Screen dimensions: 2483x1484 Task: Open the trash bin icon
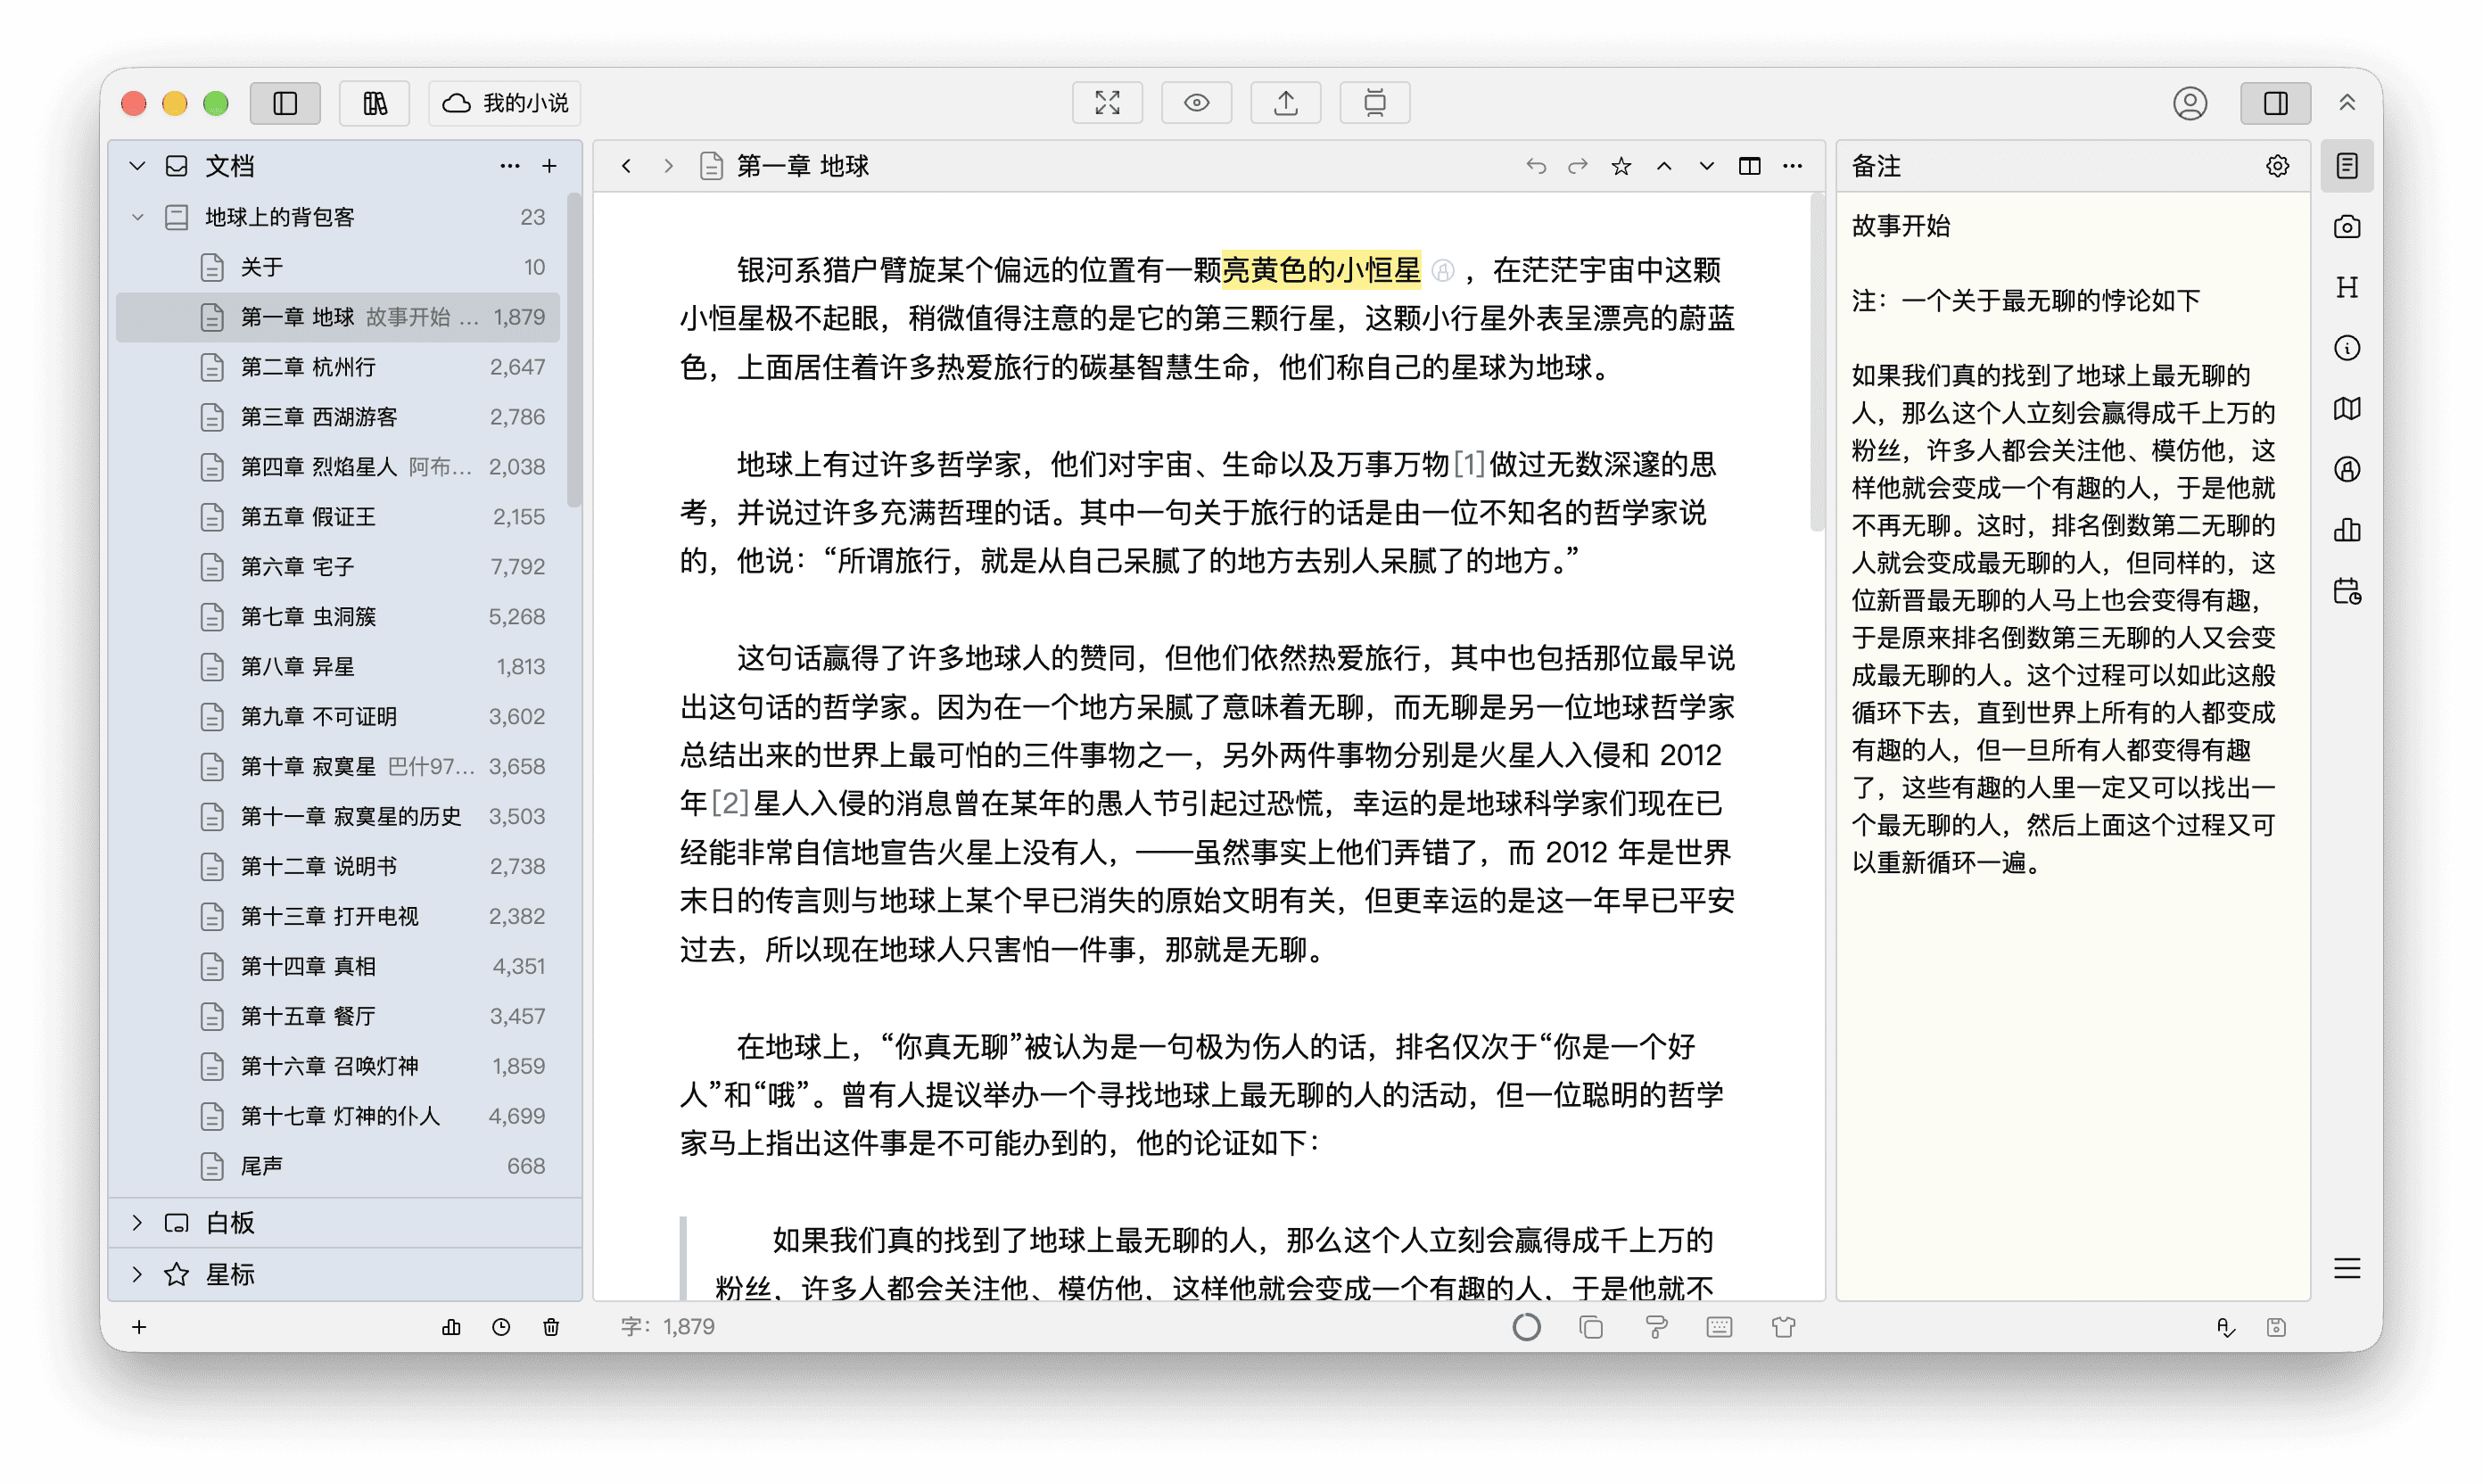(x=551, y=1327)
